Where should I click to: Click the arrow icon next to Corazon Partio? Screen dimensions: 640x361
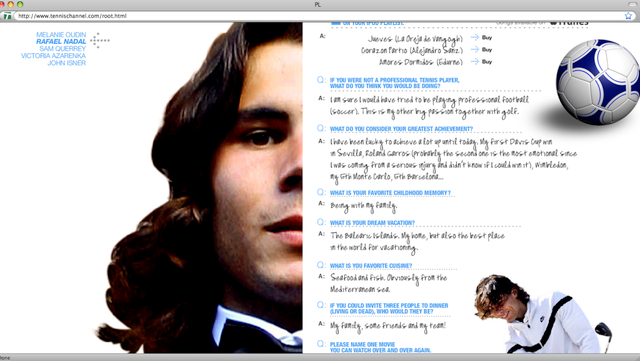475,50
